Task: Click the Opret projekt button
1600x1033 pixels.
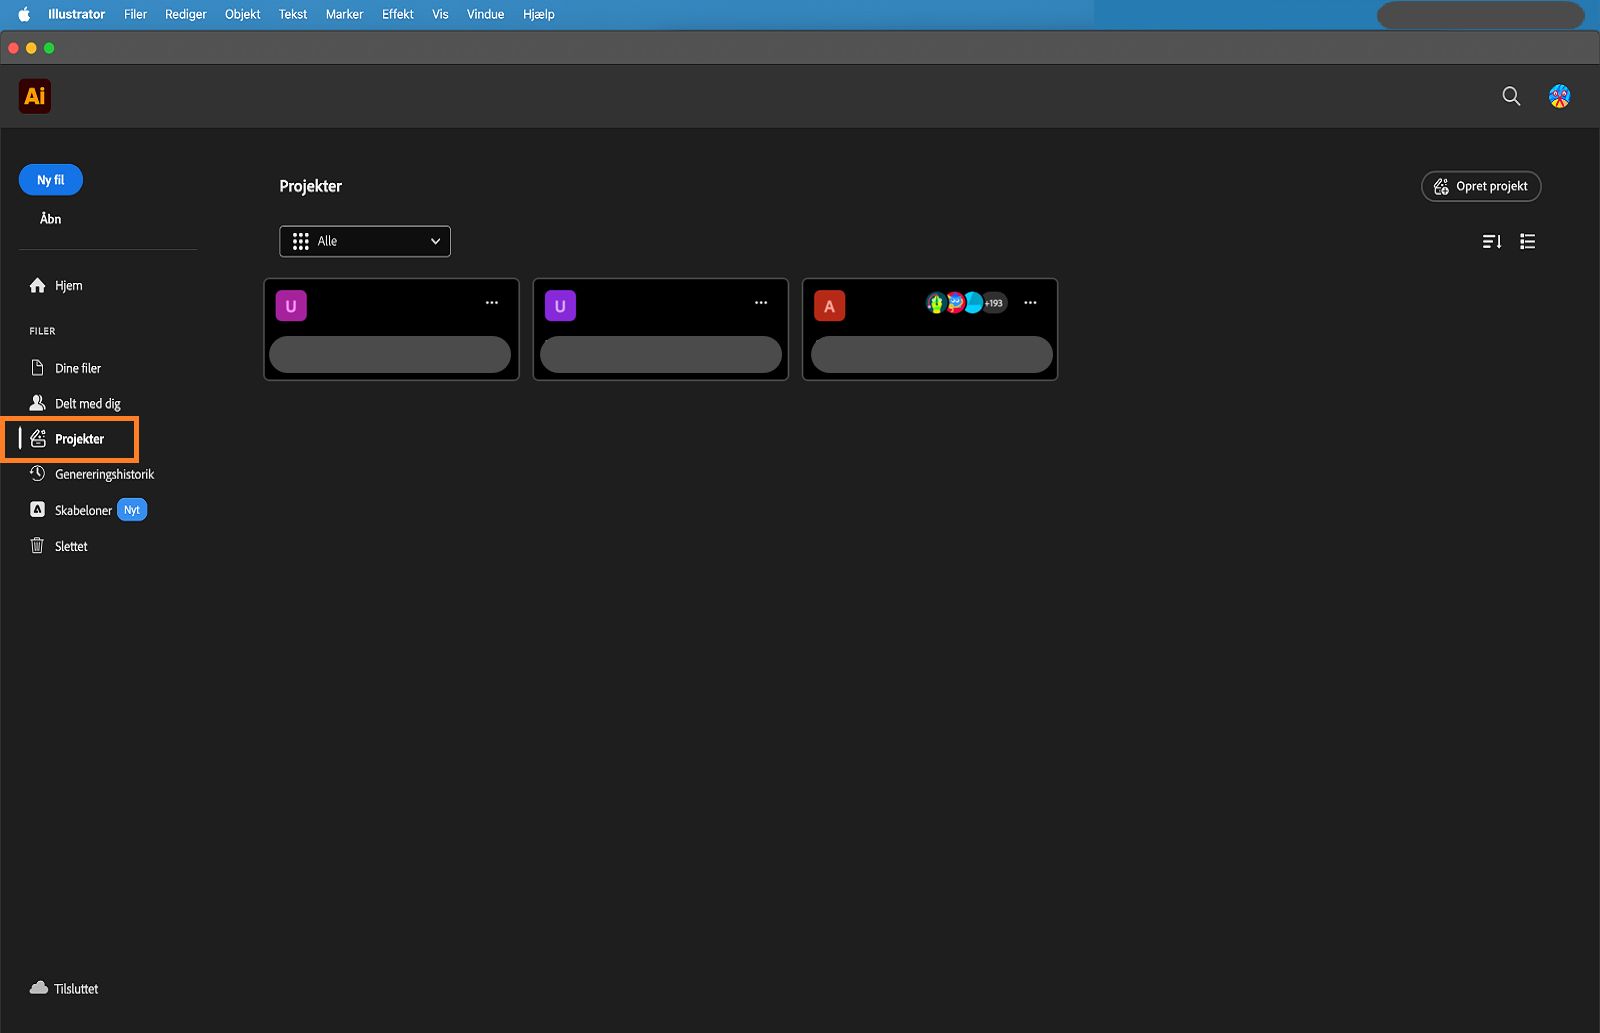Action: tap(1481, 186)
